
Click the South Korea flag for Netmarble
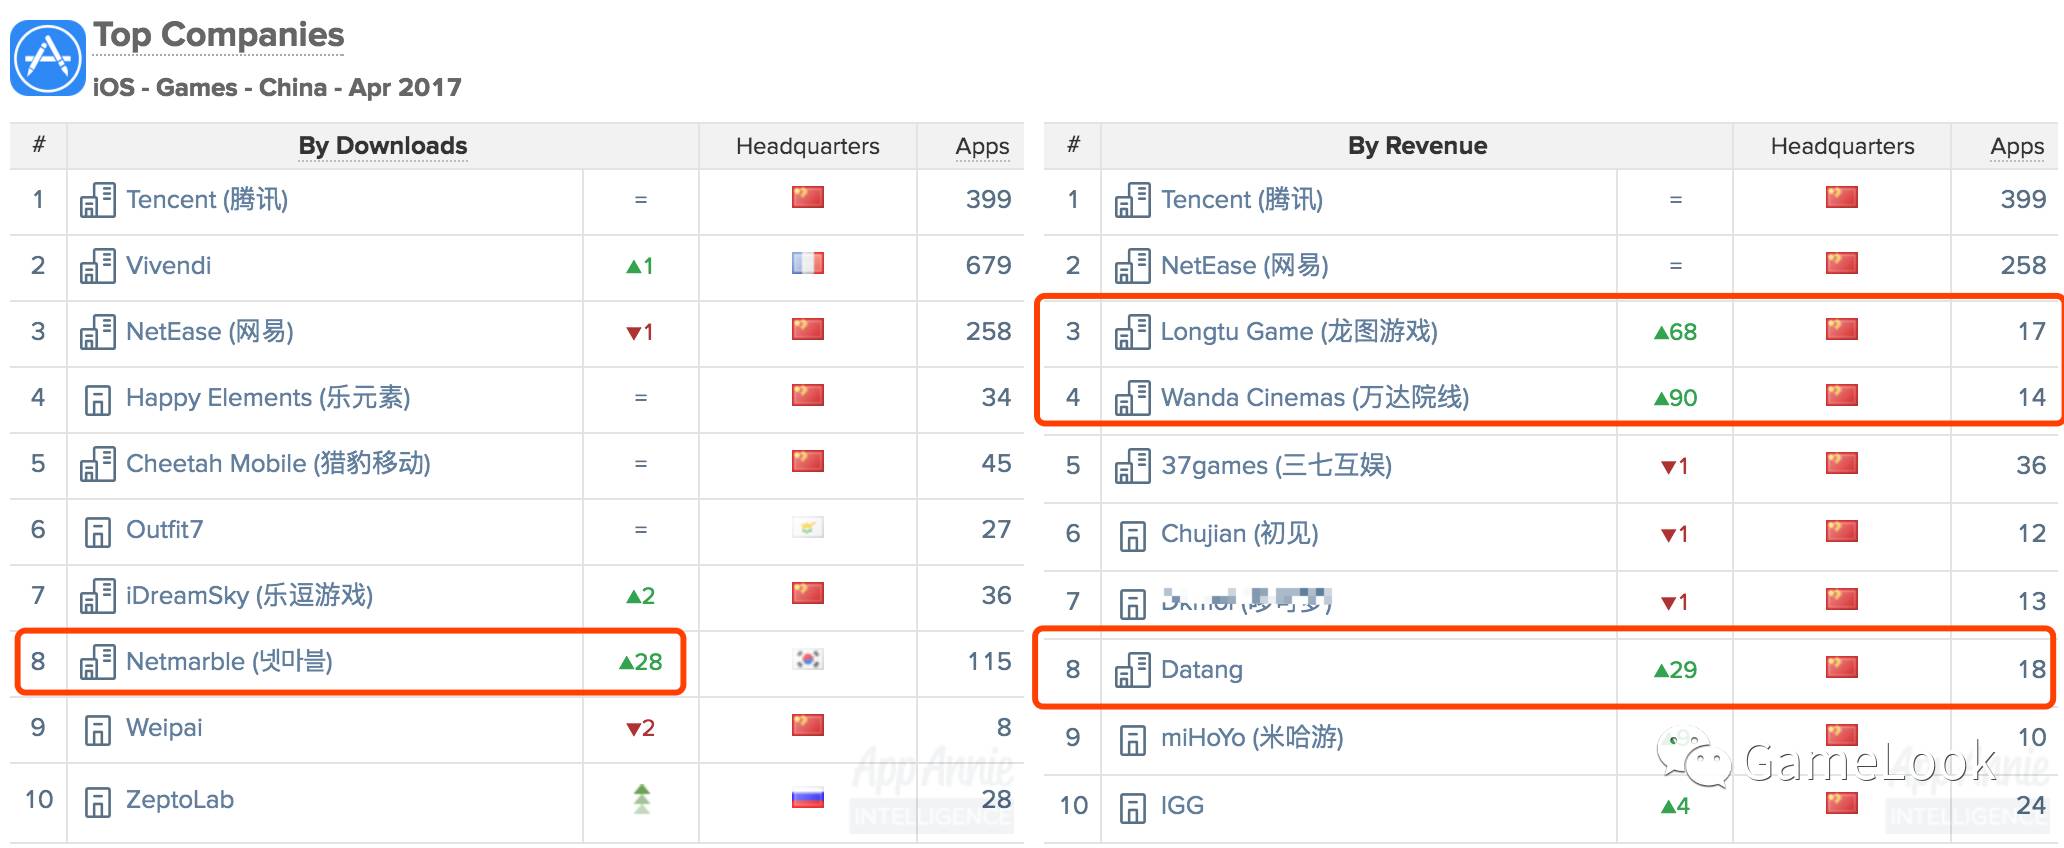pyautogui.click(x=807, y=660)
